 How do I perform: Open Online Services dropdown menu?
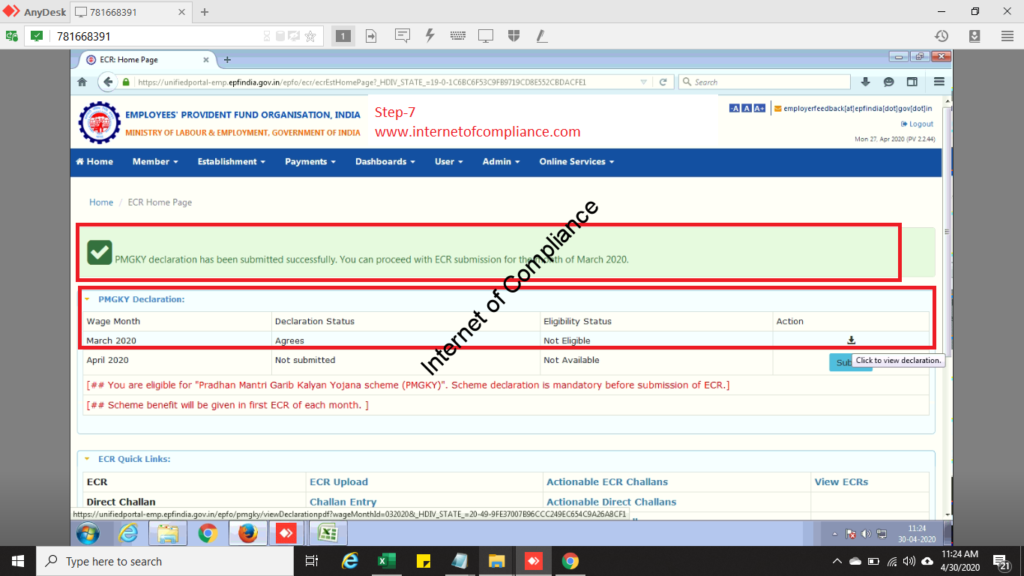click(577, 162)
